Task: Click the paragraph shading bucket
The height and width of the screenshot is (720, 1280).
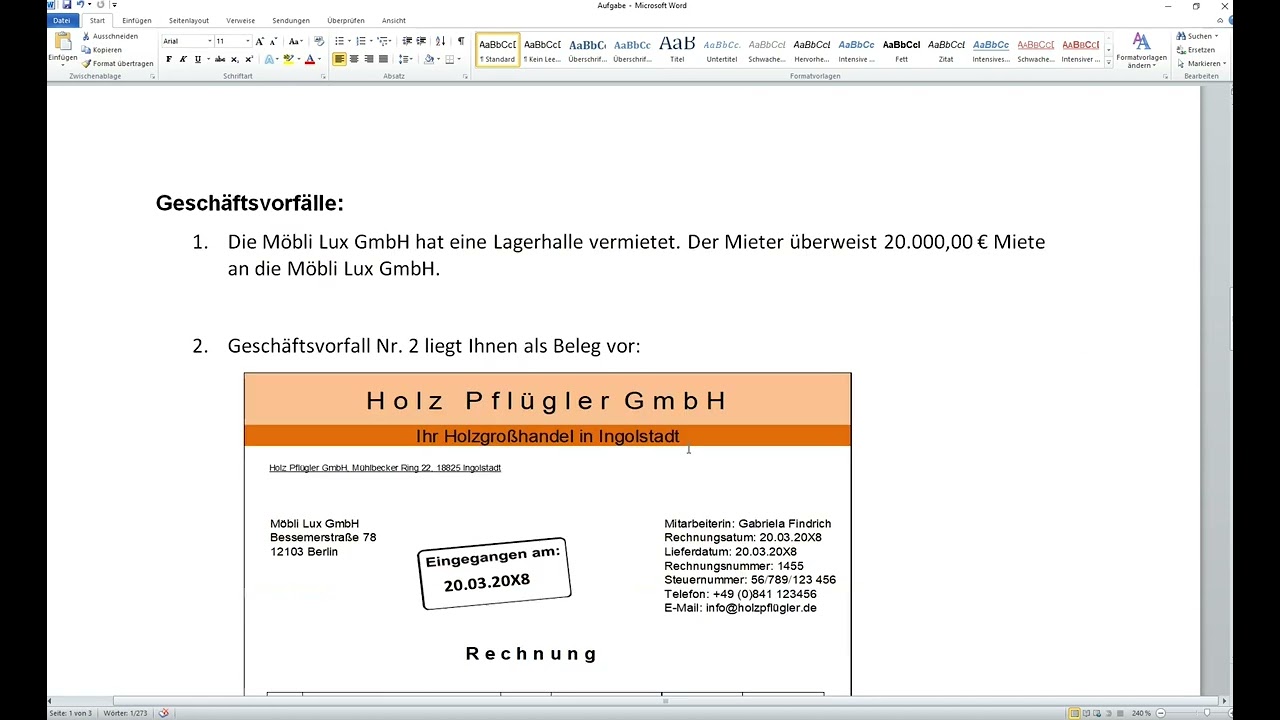Action: pos(428,59)
